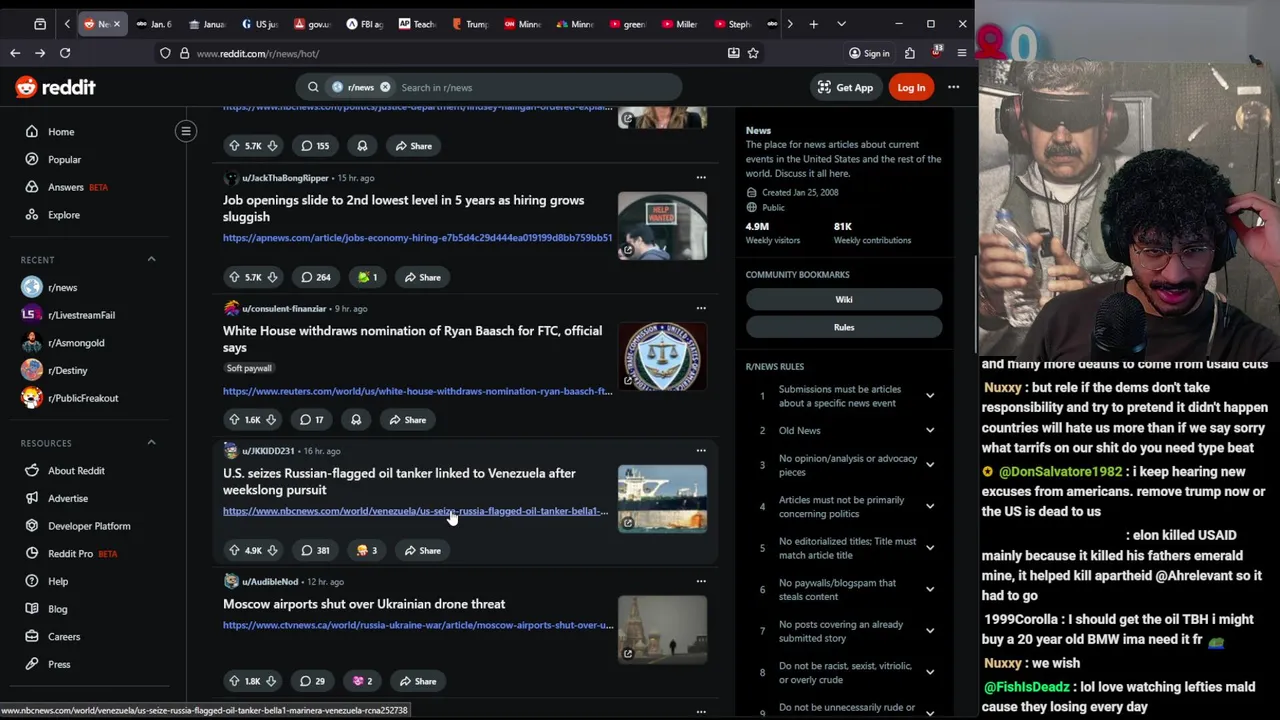Open the oil tanker post thumbnail
The width and height of the screenshot is (1280, 720).
coord(662,498)
